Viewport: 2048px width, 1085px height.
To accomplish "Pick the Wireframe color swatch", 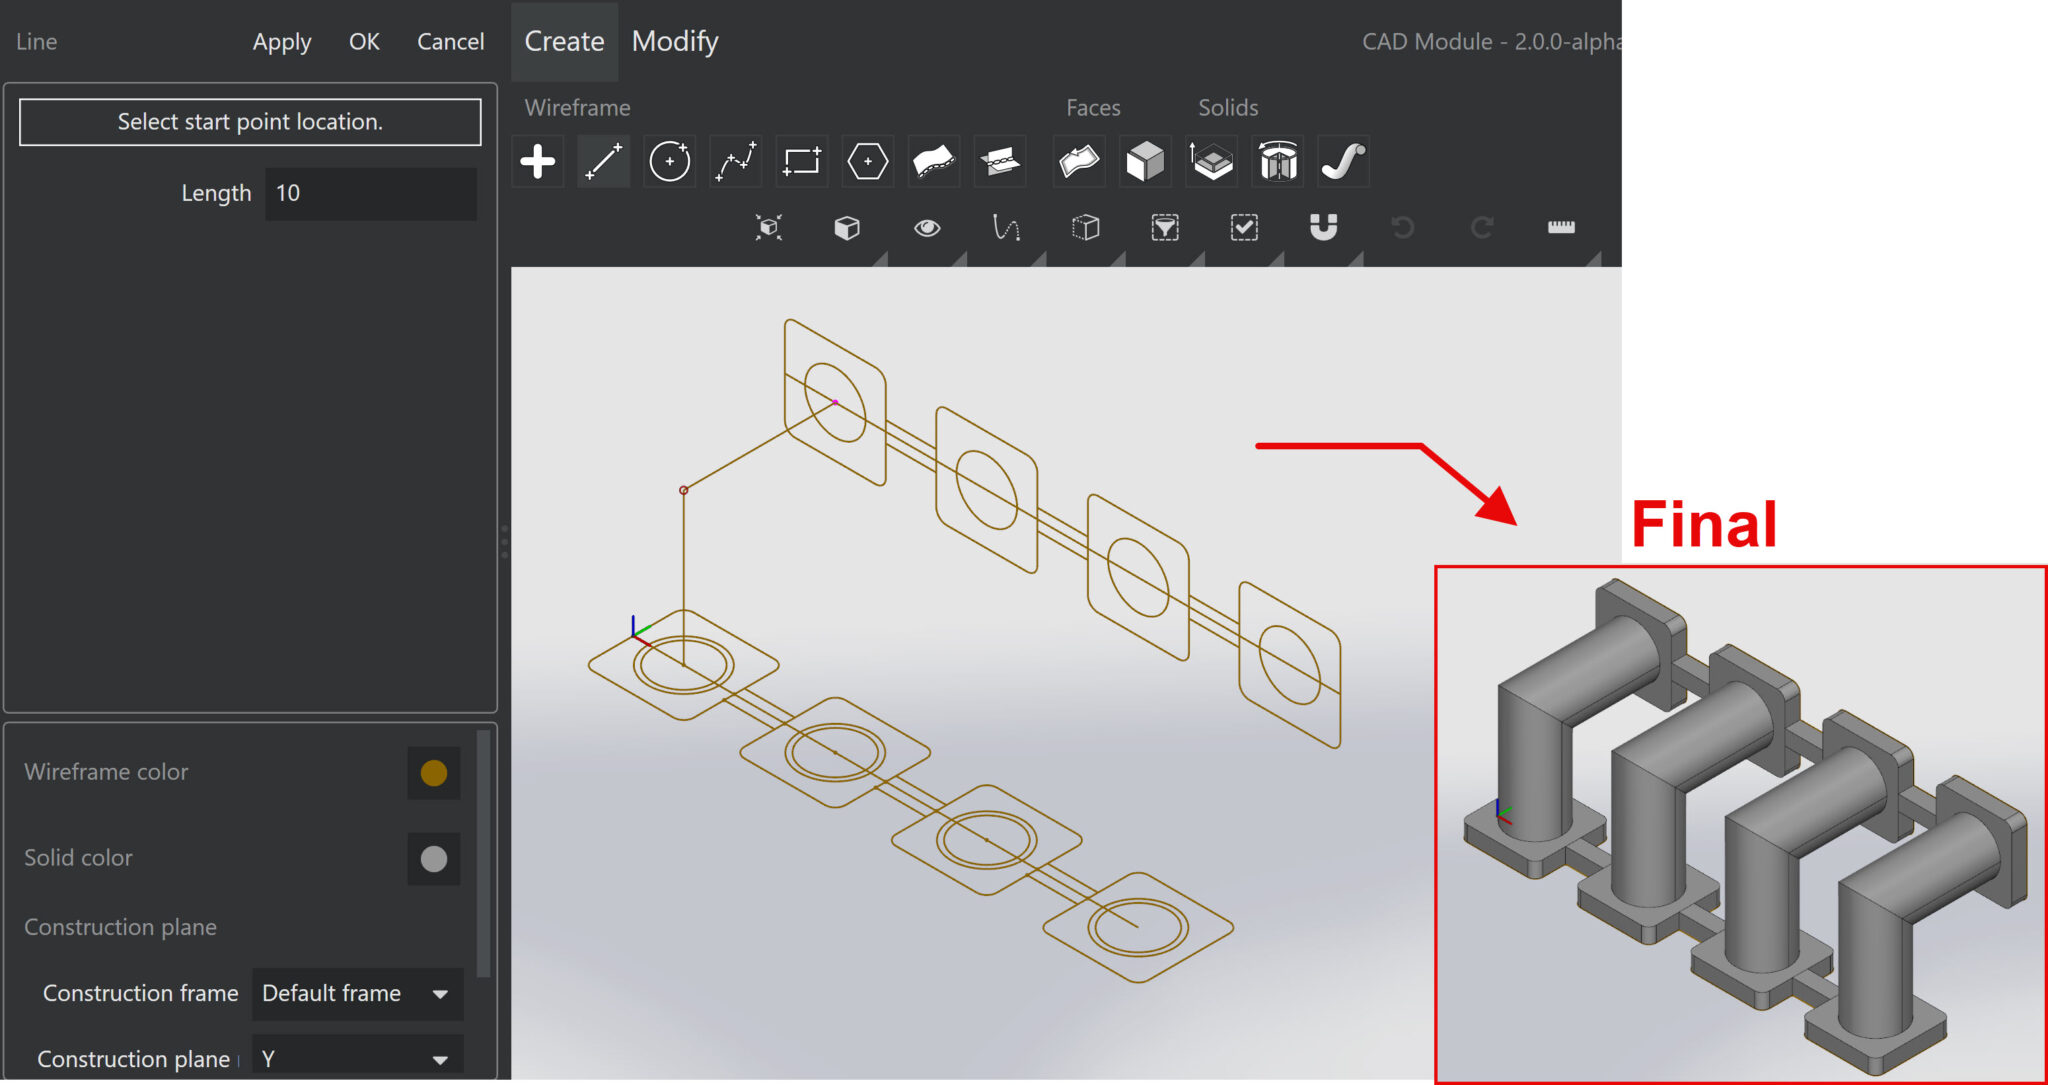I will coord(434,773).
